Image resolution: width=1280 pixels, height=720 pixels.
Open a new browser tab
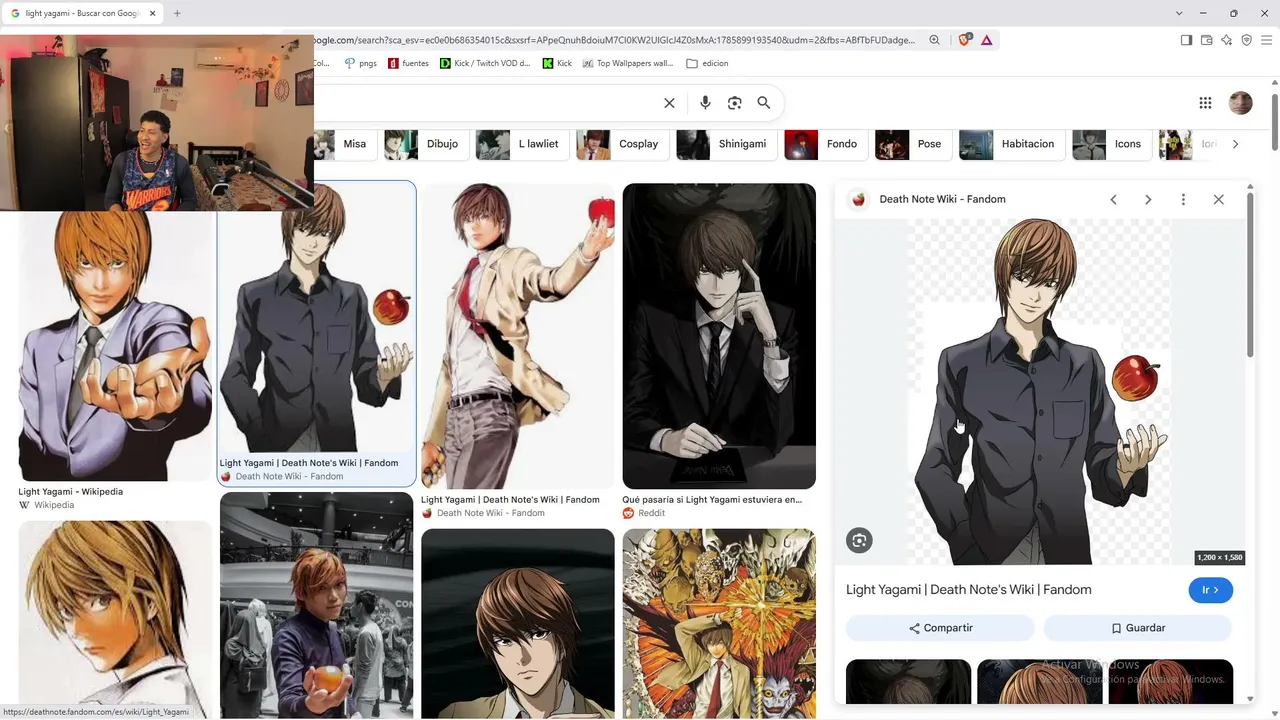click(x=177, y=13)
